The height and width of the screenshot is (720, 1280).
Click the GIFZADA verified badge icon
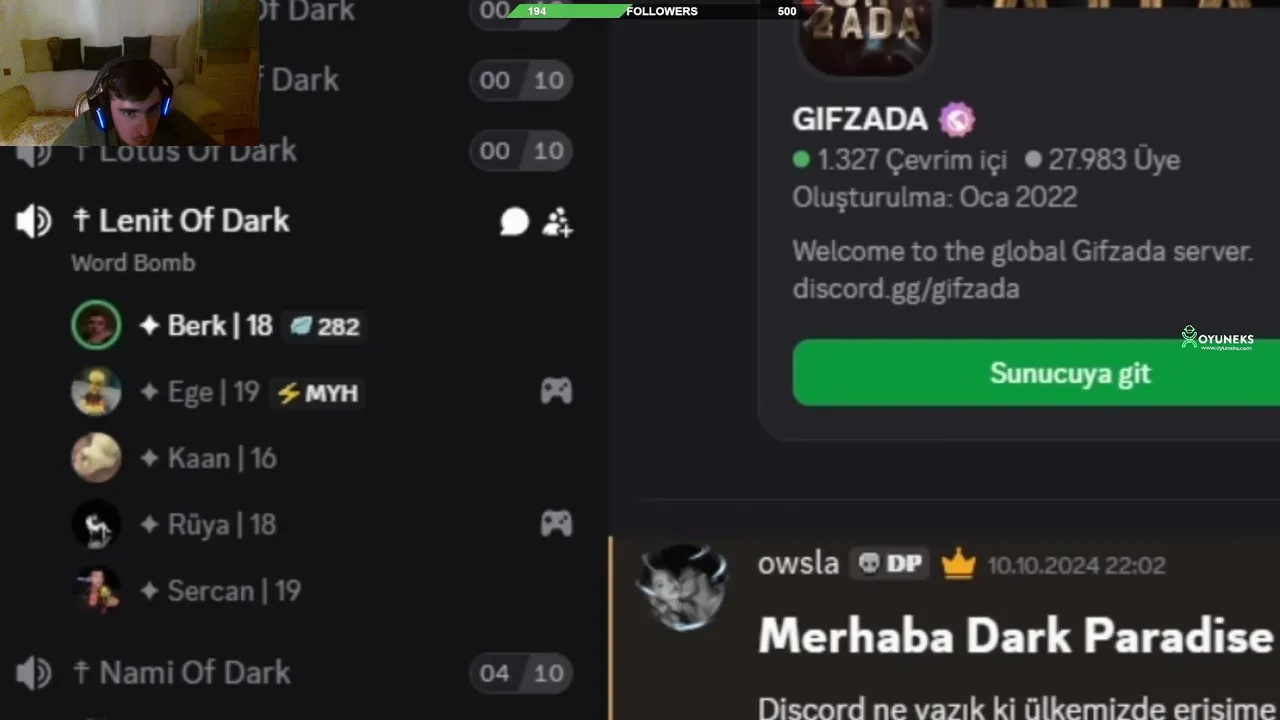(x=957, y=120)
